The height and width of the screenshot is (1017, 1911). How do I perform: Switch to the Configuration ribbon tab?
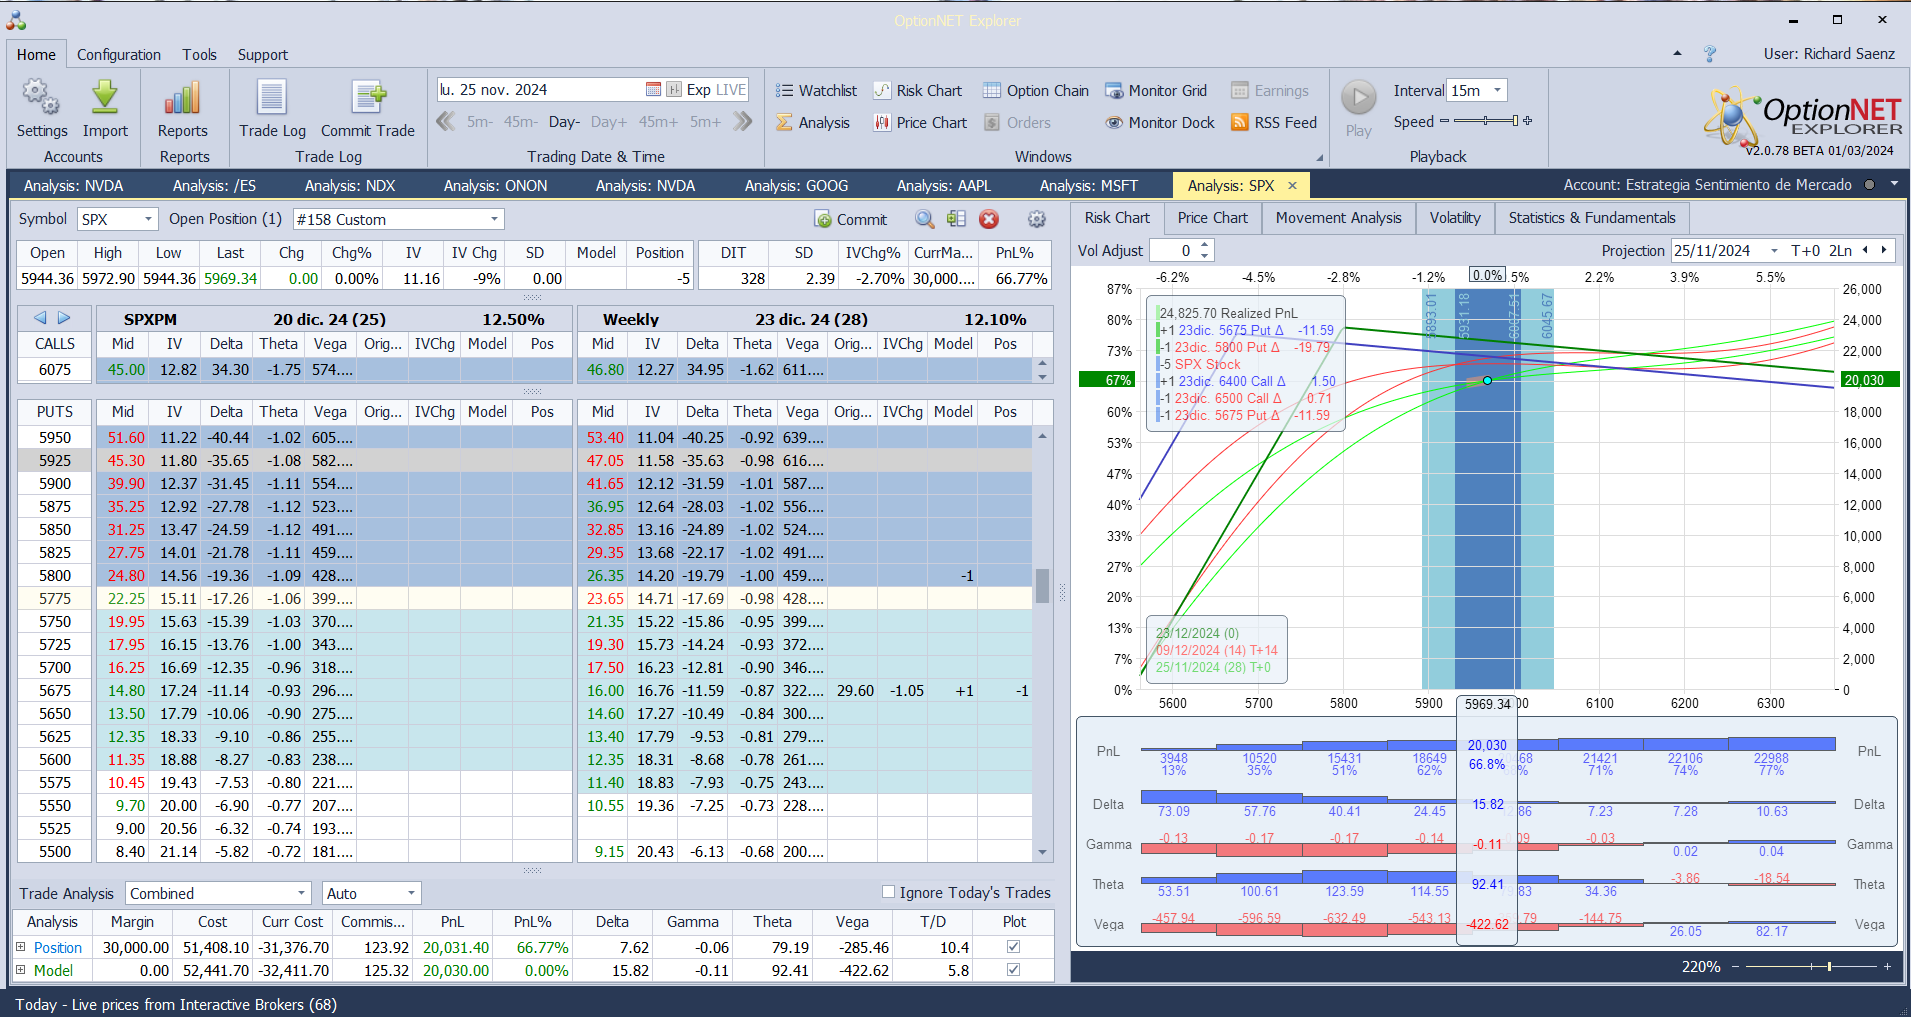click(118, 55)
